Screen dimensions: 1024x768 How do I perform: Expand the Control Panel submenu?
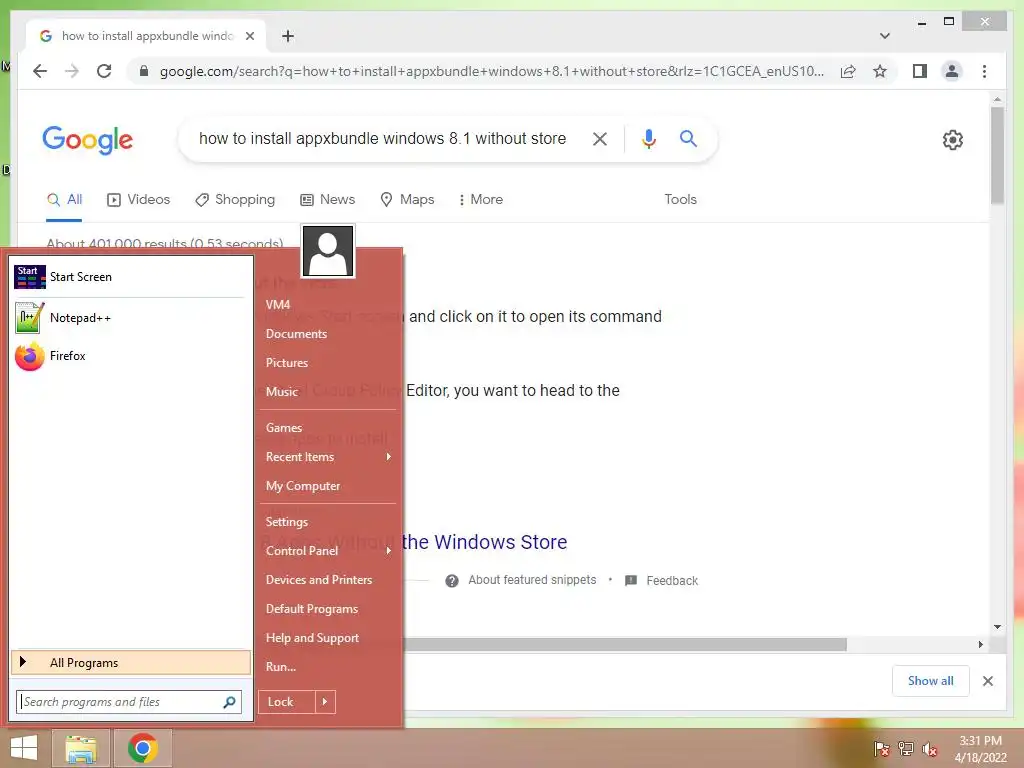[328, 551]
